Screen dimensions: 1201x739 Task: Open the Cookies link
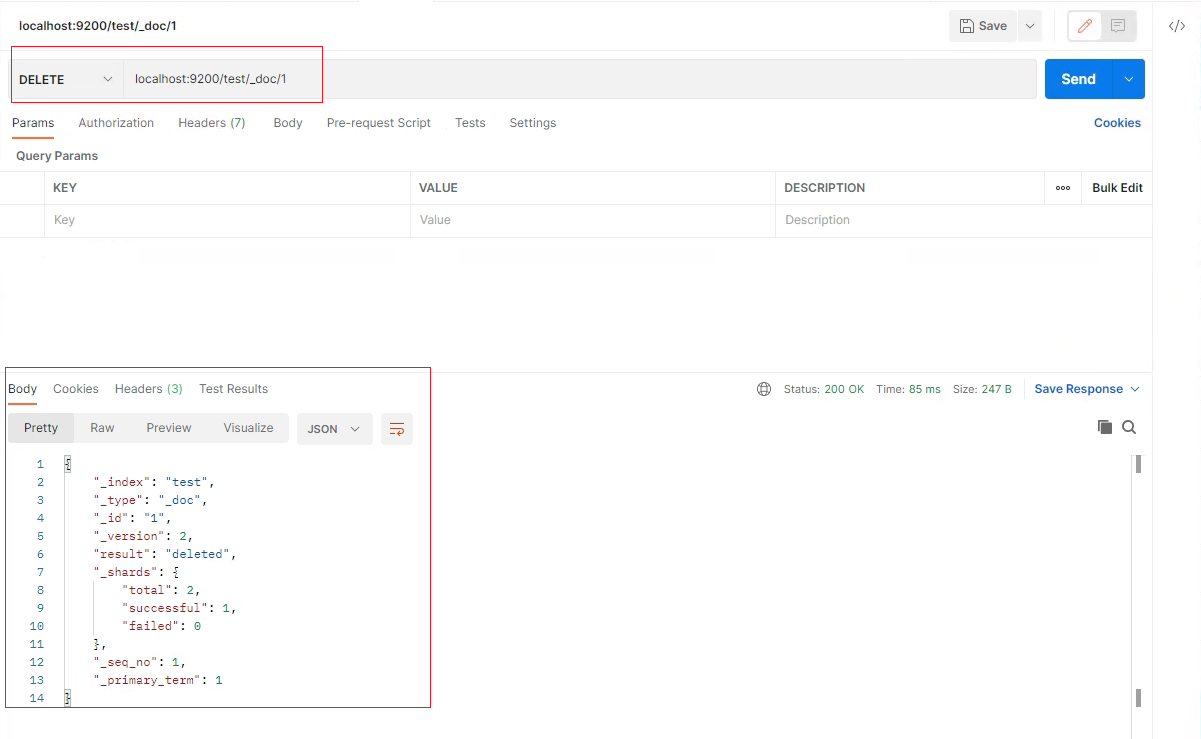click(1117, 123)
